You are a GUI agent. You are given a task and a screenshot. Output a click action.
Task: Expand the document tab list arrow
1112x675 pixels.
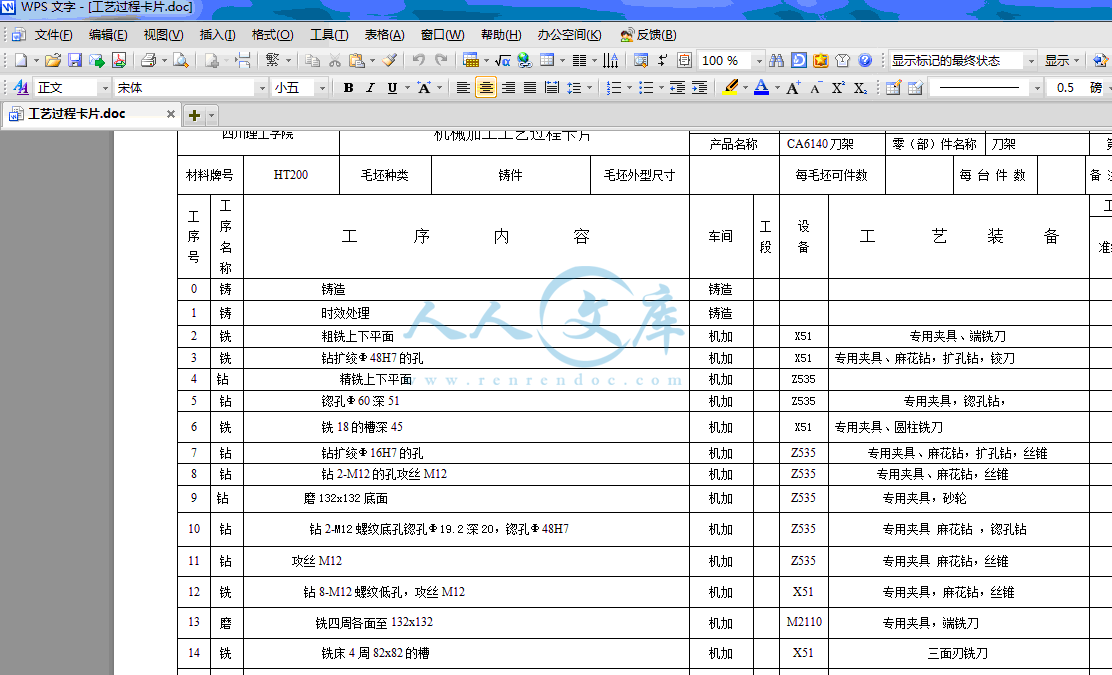211,115
